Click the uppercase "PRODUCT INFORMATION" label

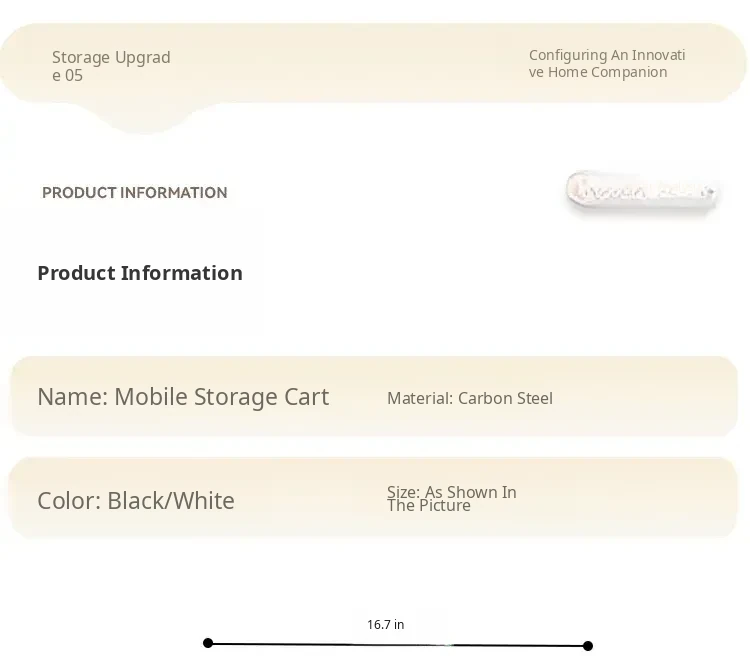point(135,193)
